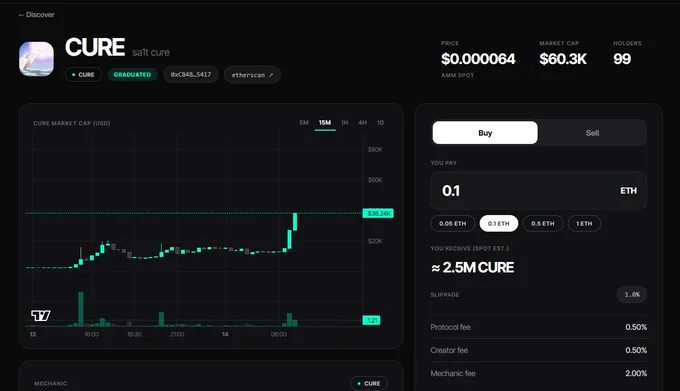The image size is (680, 391).
Task: Click the CURE badge in Mechanic panel
Action: tap(369, 384)
